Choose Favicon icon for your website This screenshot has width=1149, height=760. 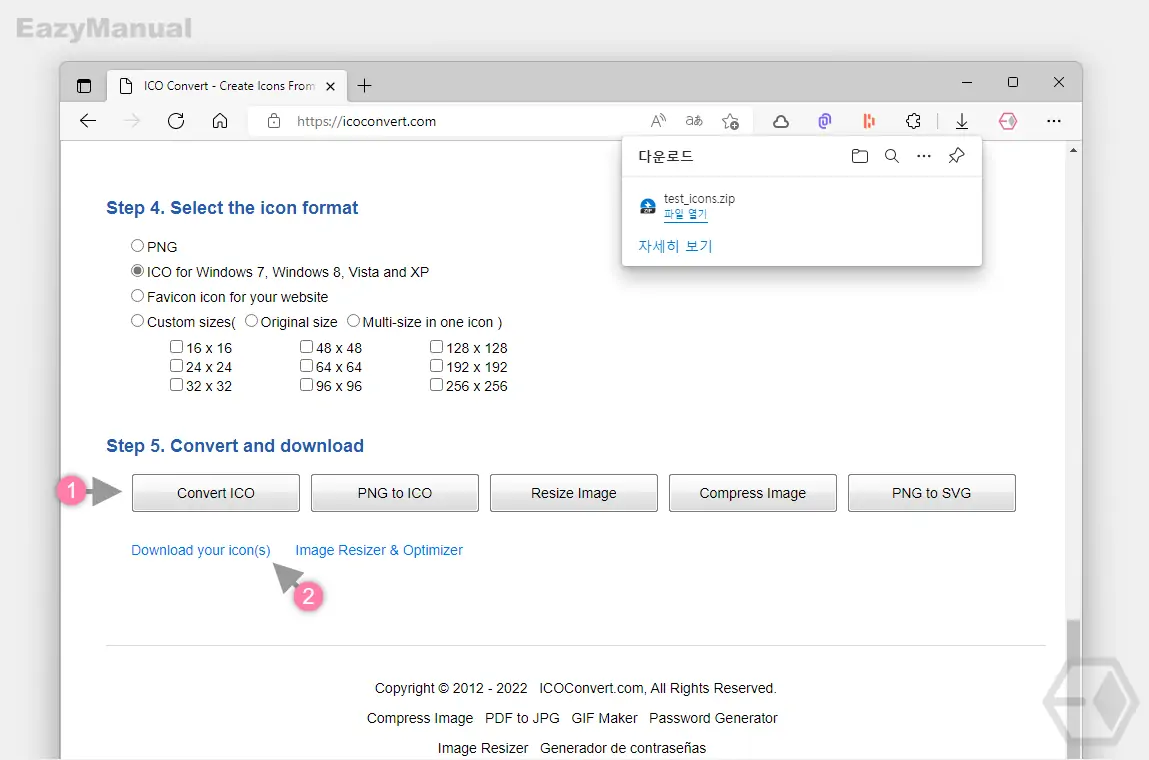pyautogui.click(x=137, y=296)
